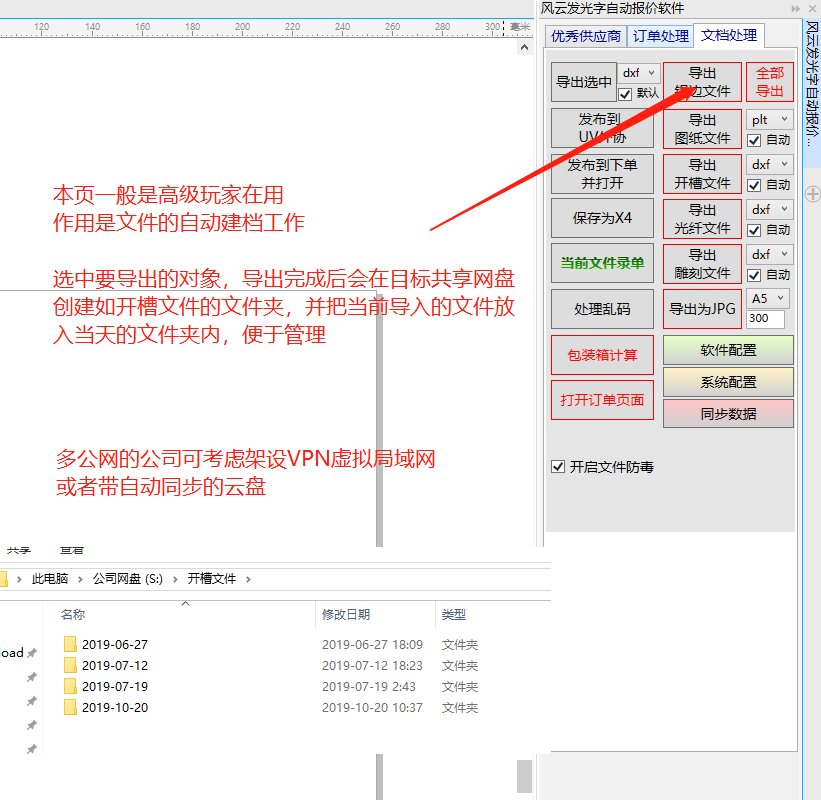
Task: Click 同步数据 to sync data
Action: click(x=728, y=413)
